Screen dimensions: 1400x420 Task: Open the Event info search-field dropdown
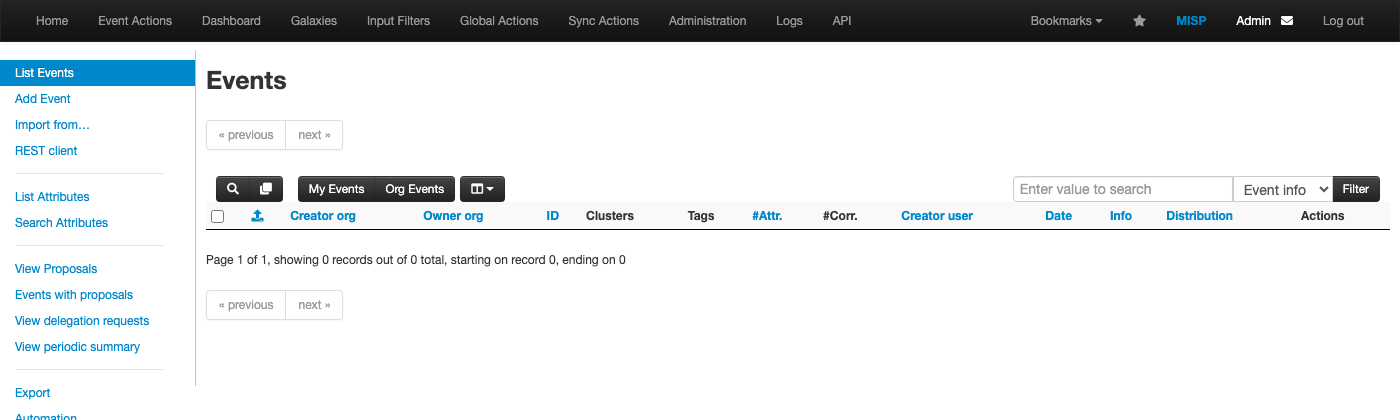[1283, 189]
